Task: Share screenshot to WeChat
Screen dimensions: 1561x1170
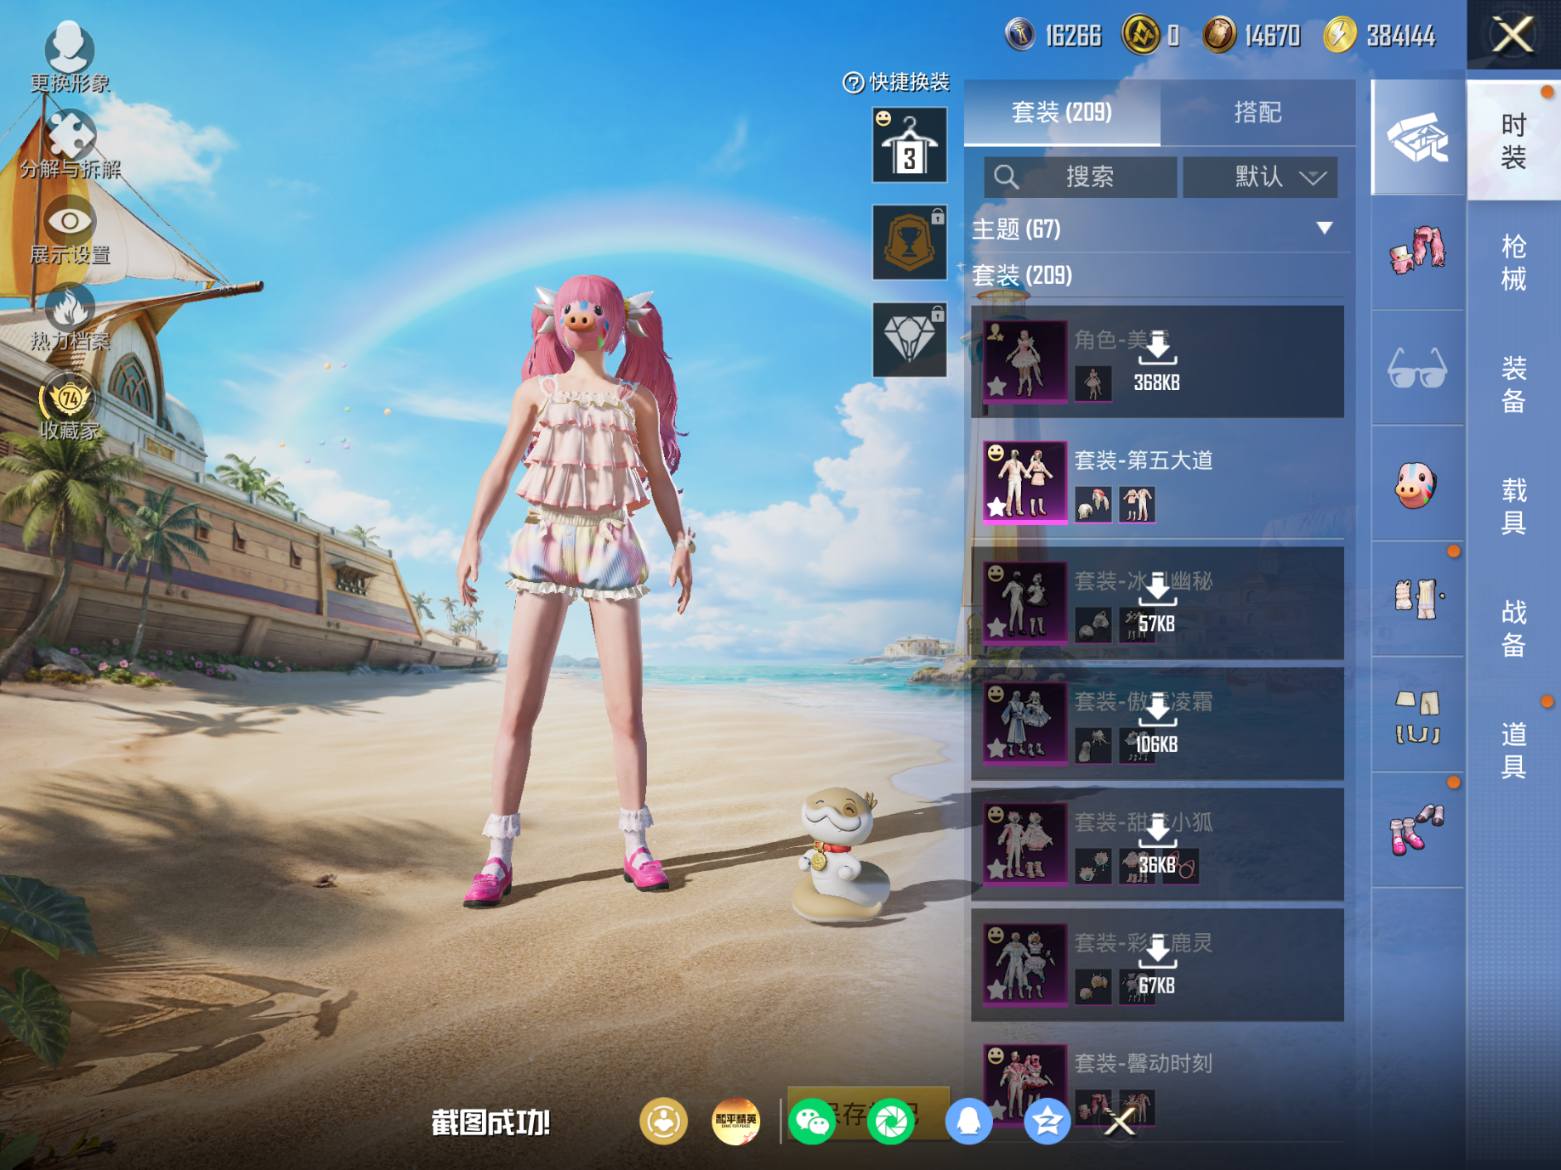Action: pos(812,1121)
